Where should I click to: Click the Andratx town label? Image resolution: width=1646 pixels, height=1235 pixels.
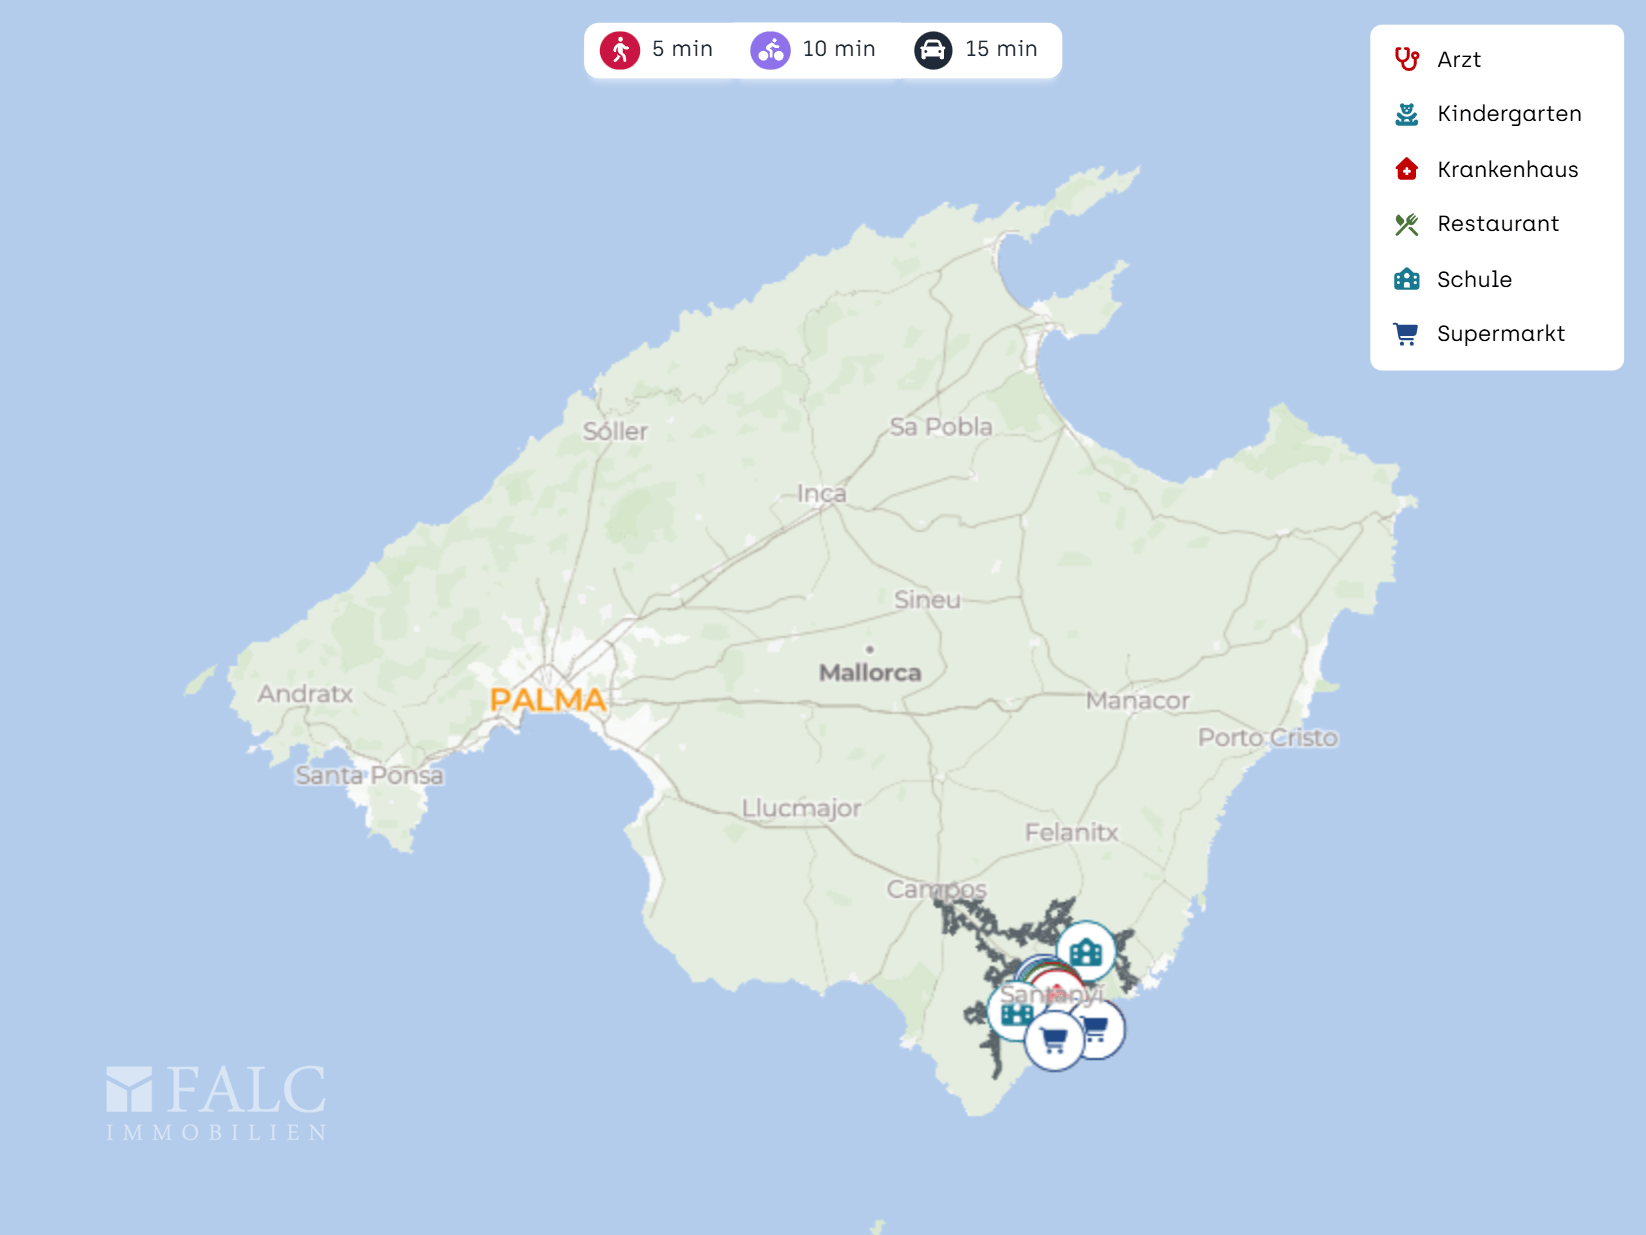click(x=305, y=694)
